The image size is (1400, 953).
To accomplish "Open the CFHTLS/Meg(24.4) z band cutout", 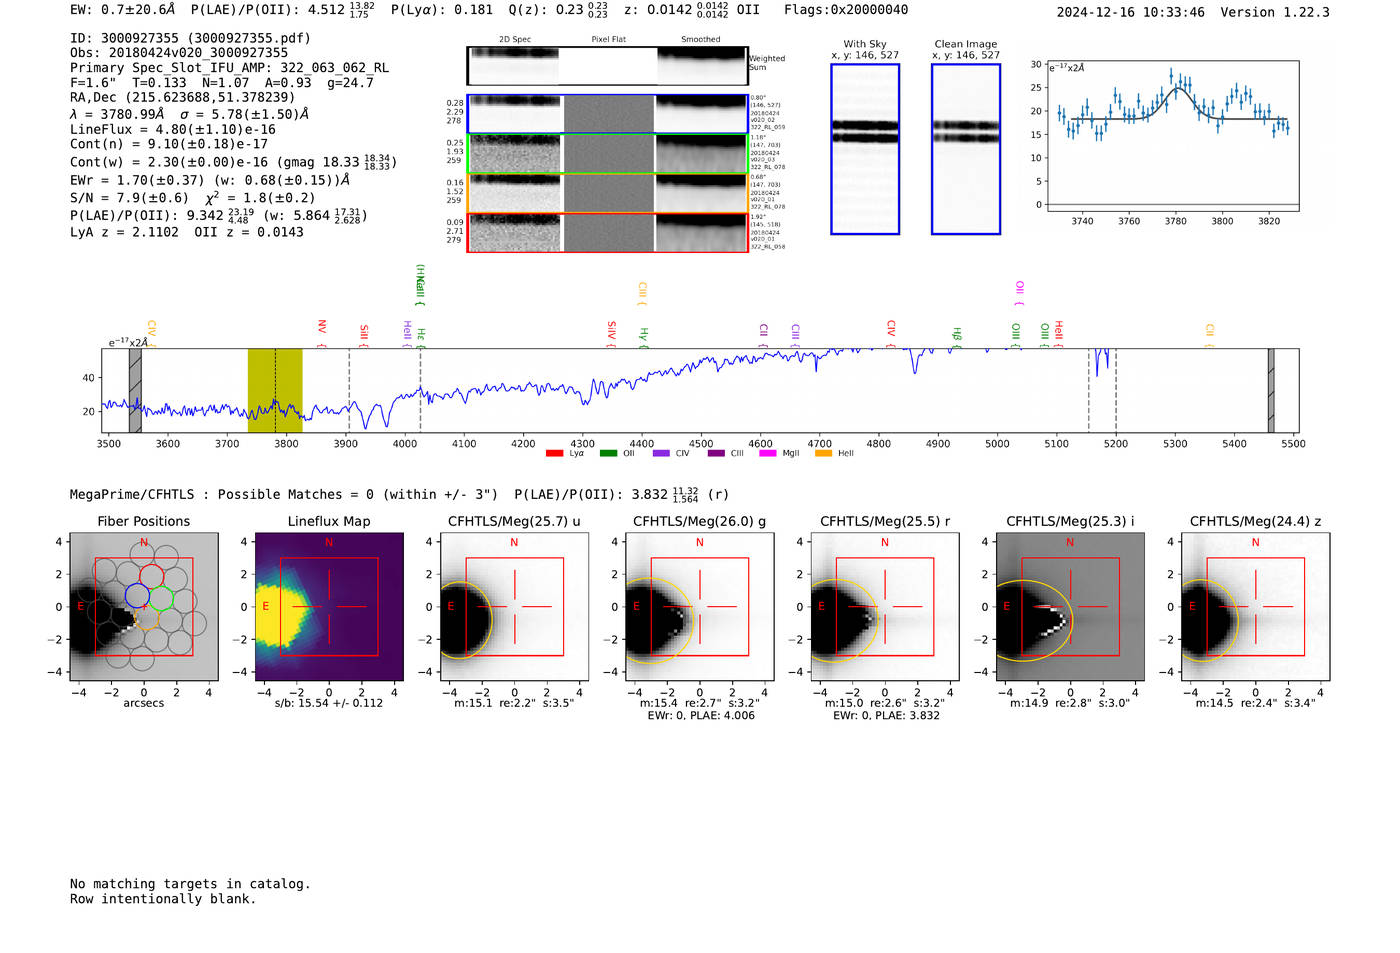I will coord(1256,606).
